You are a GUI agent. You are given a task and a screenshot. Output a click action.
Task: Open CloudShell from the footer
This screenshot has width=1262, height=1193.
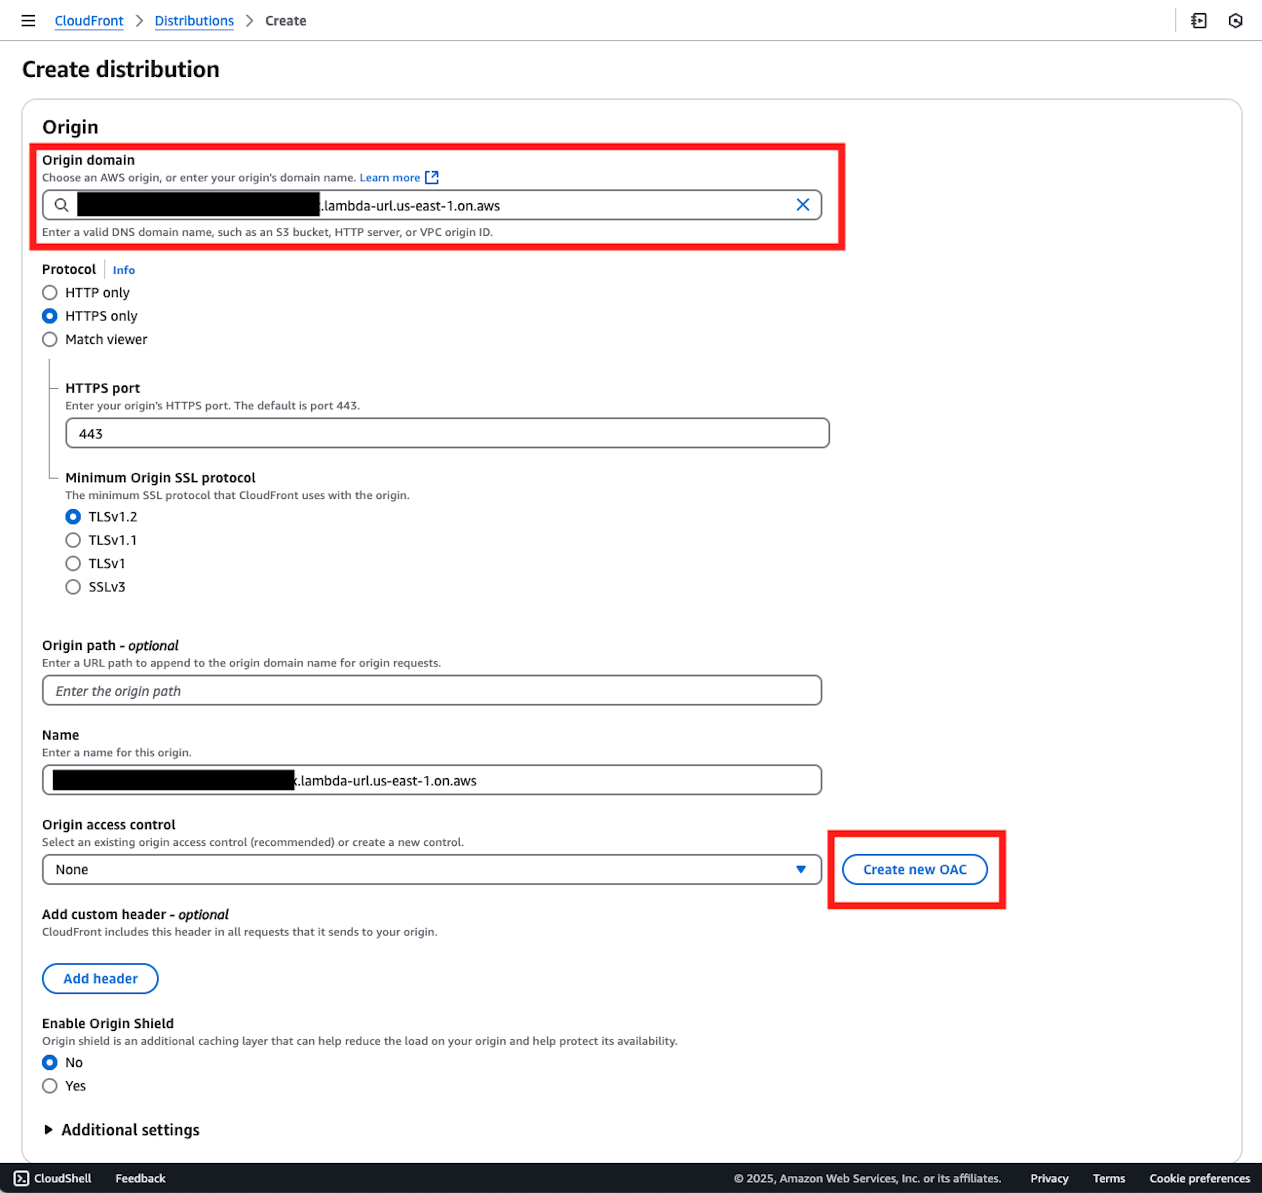(x=53, y=1178)
